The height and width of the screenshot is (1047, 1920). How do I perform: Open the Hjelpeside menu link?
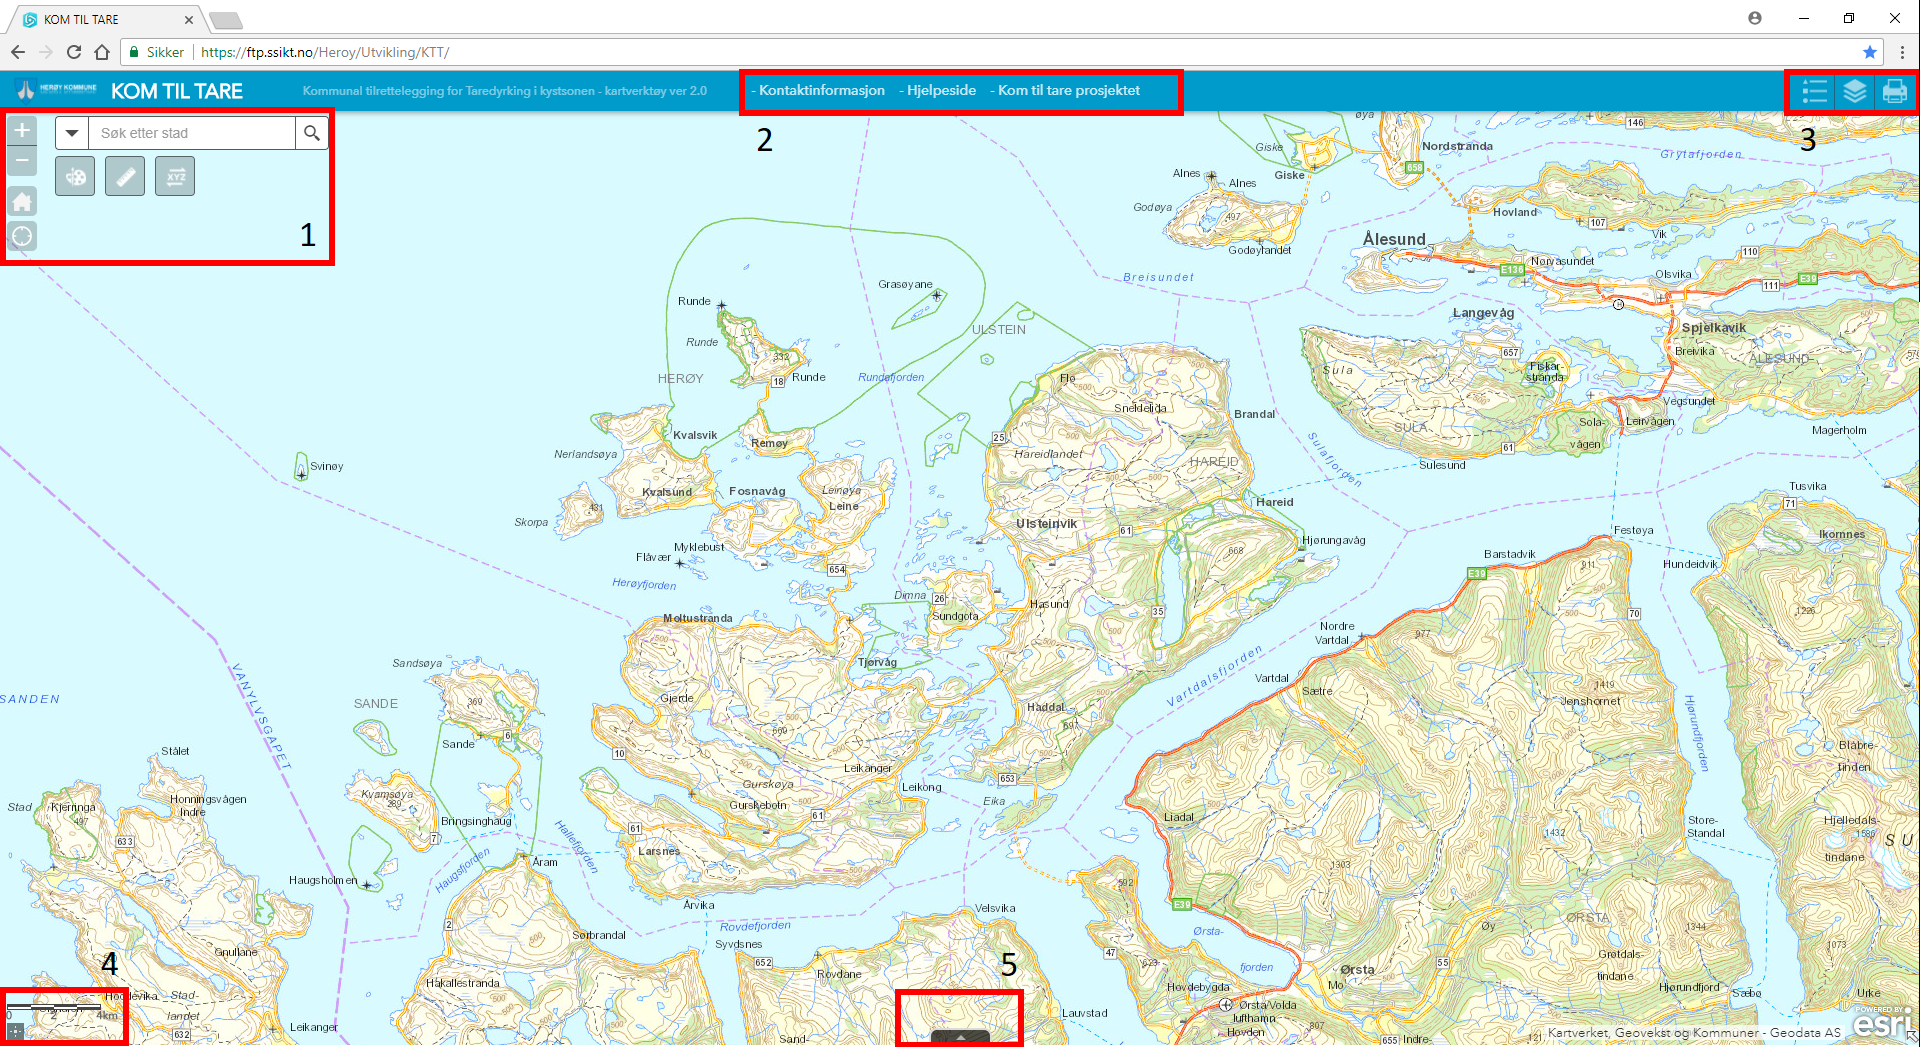pyautogui.click(x=940, y=90)
